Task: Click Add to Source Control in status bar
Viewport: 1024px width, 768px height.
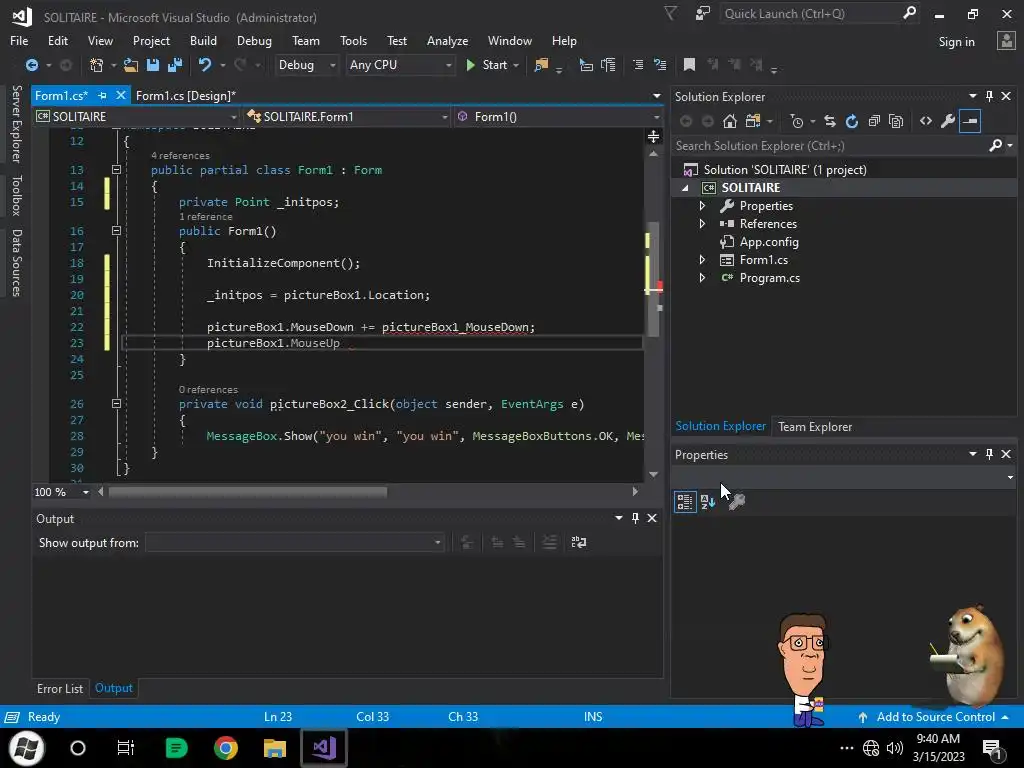Action: point(935,716)
